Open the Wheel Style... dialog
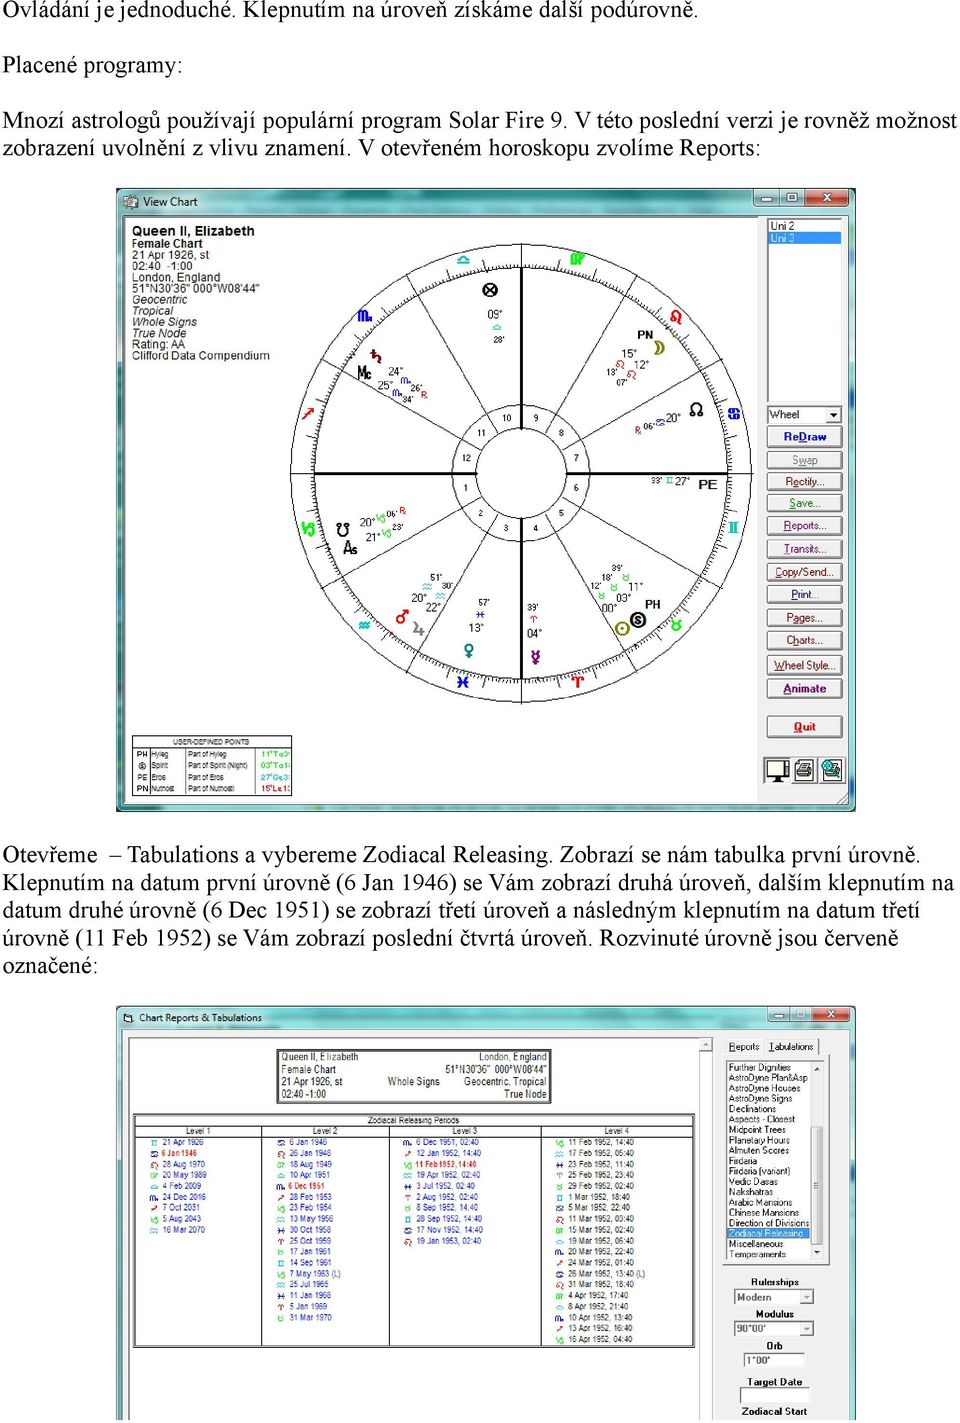The width and height of the screenshot is (960, 1423). pos(804,665)
